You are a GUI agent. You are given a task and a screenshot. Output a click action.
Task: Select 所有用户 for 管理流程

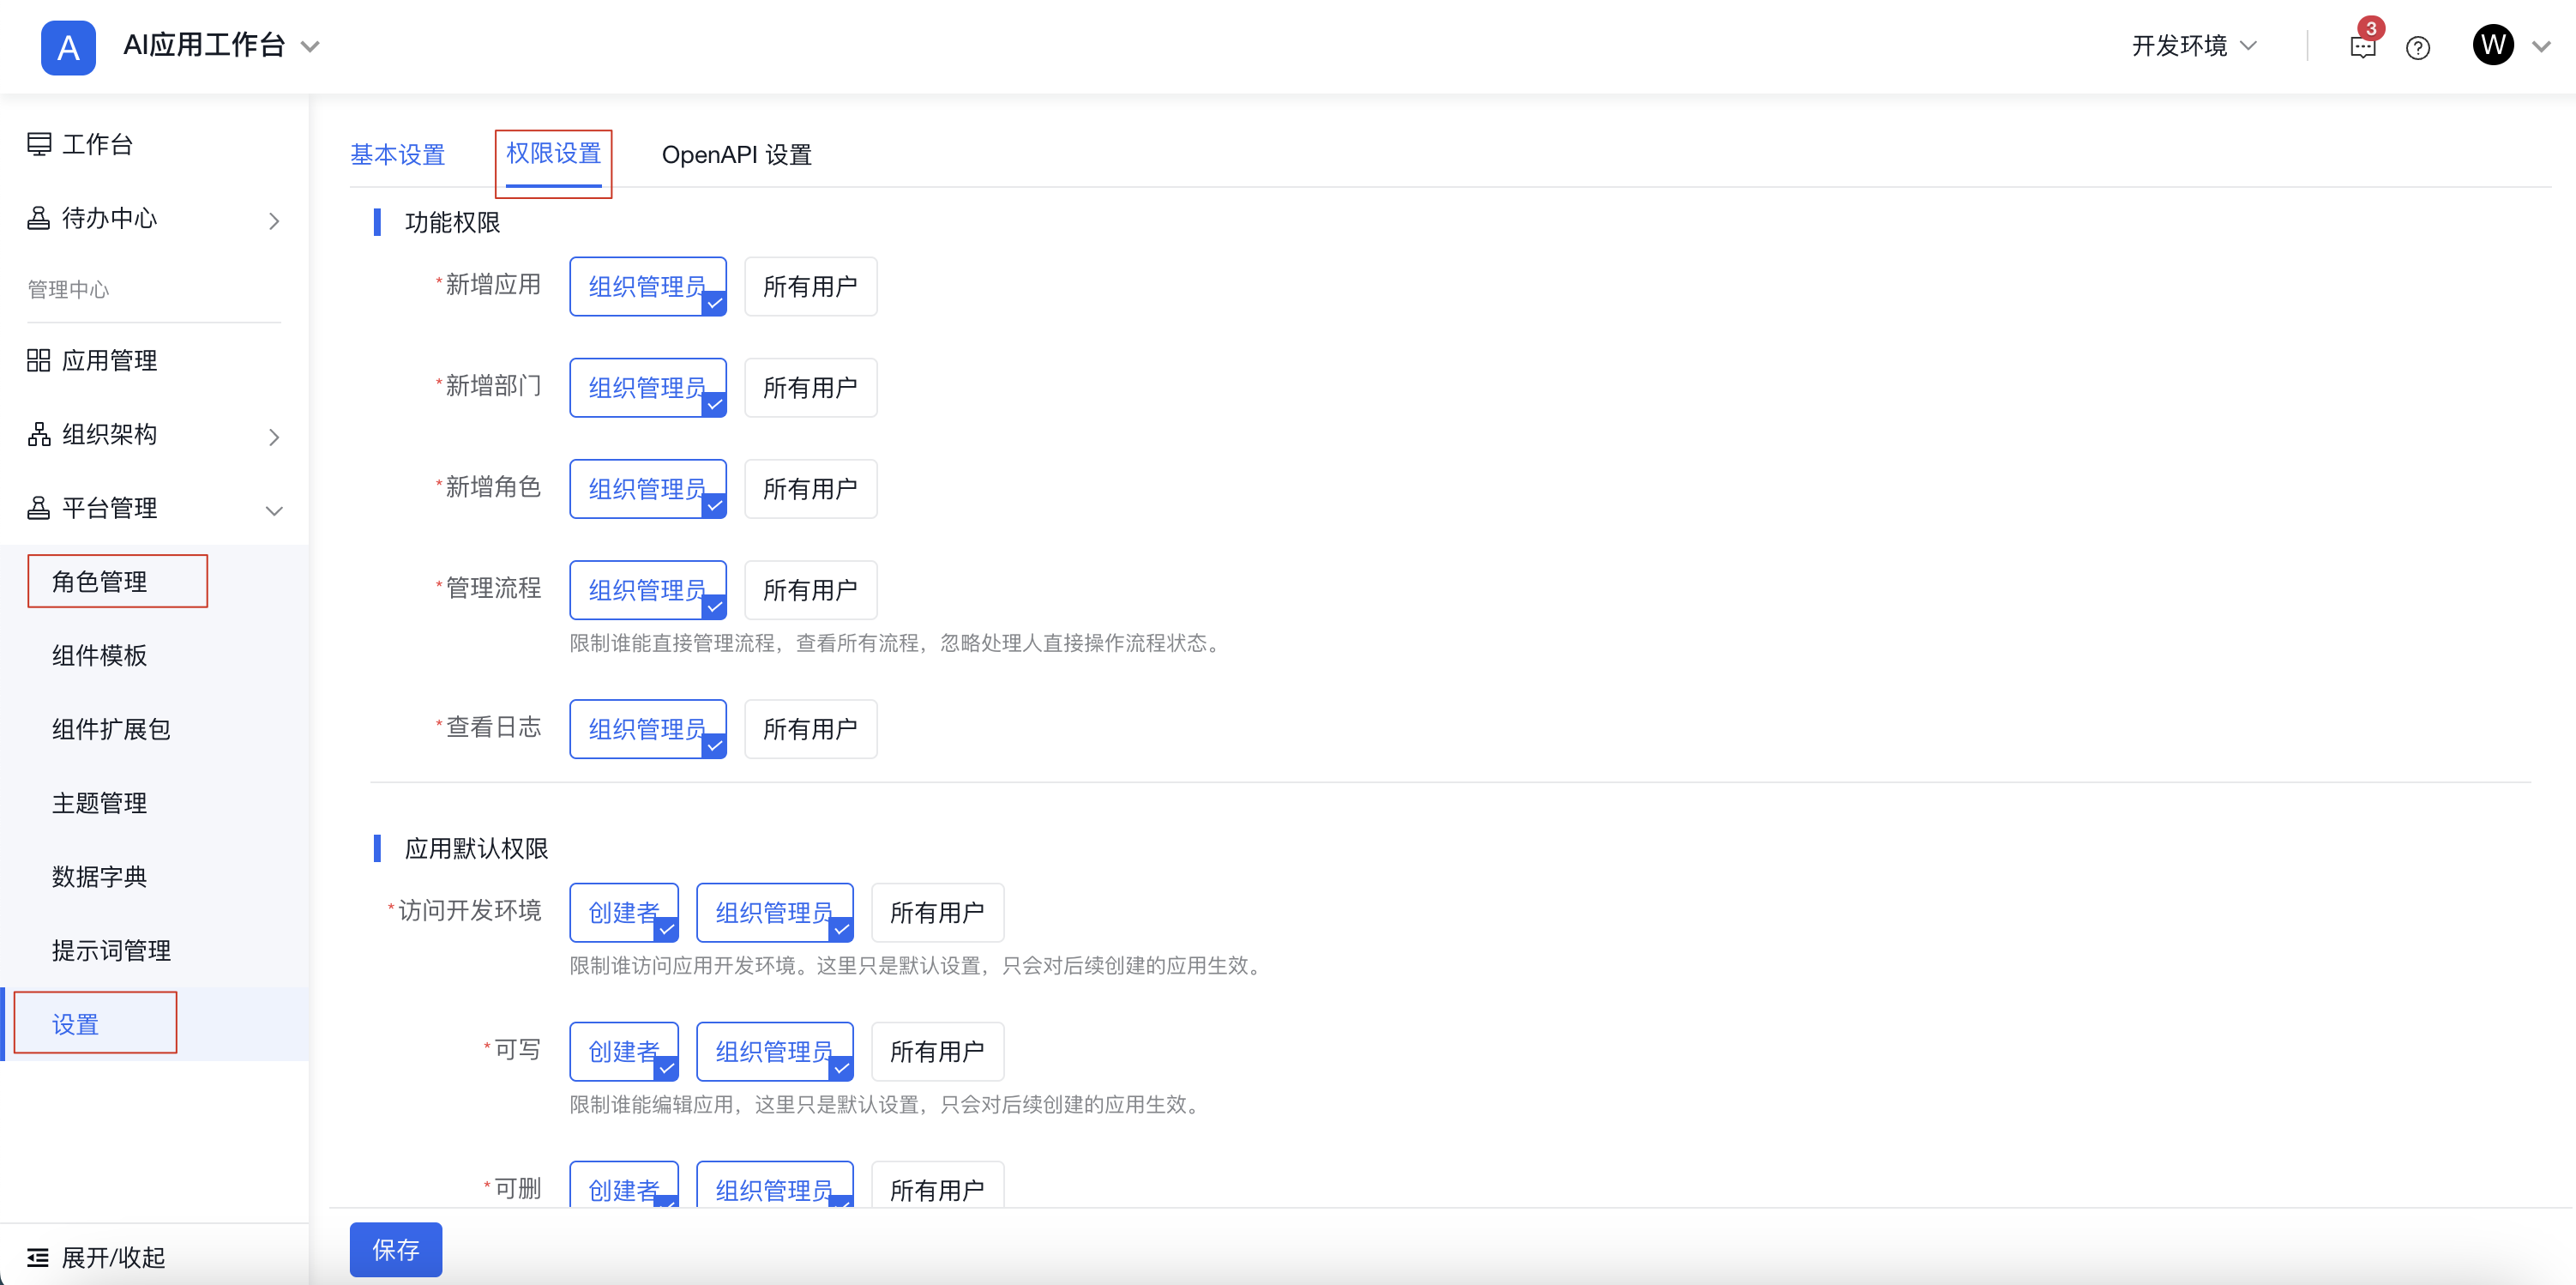811,590
